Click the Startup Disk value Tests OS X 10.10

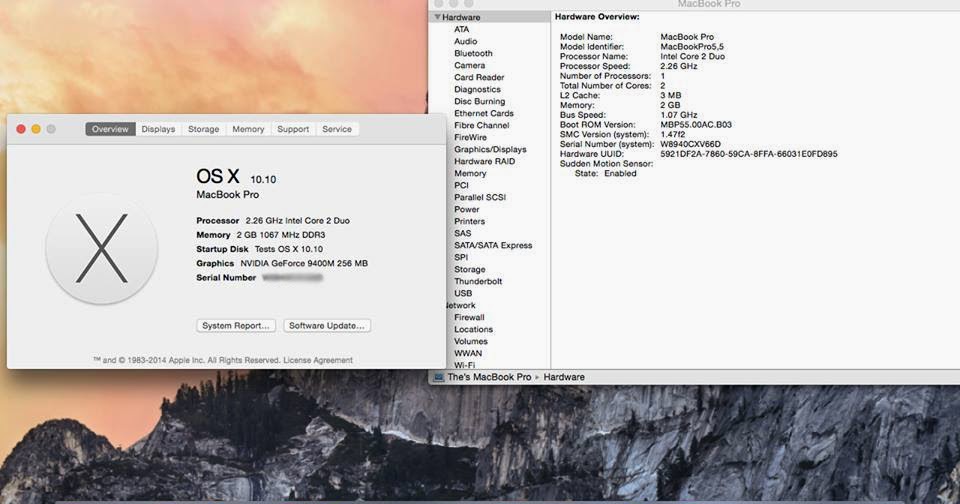(288, 249)
